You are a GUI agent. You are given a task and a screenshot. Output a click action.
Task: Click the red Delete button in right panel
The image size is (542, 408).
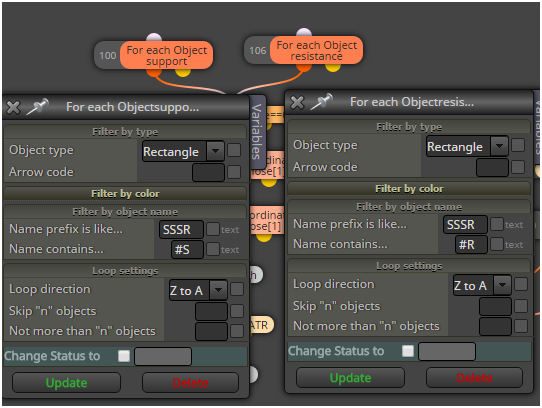click(474, 378)
